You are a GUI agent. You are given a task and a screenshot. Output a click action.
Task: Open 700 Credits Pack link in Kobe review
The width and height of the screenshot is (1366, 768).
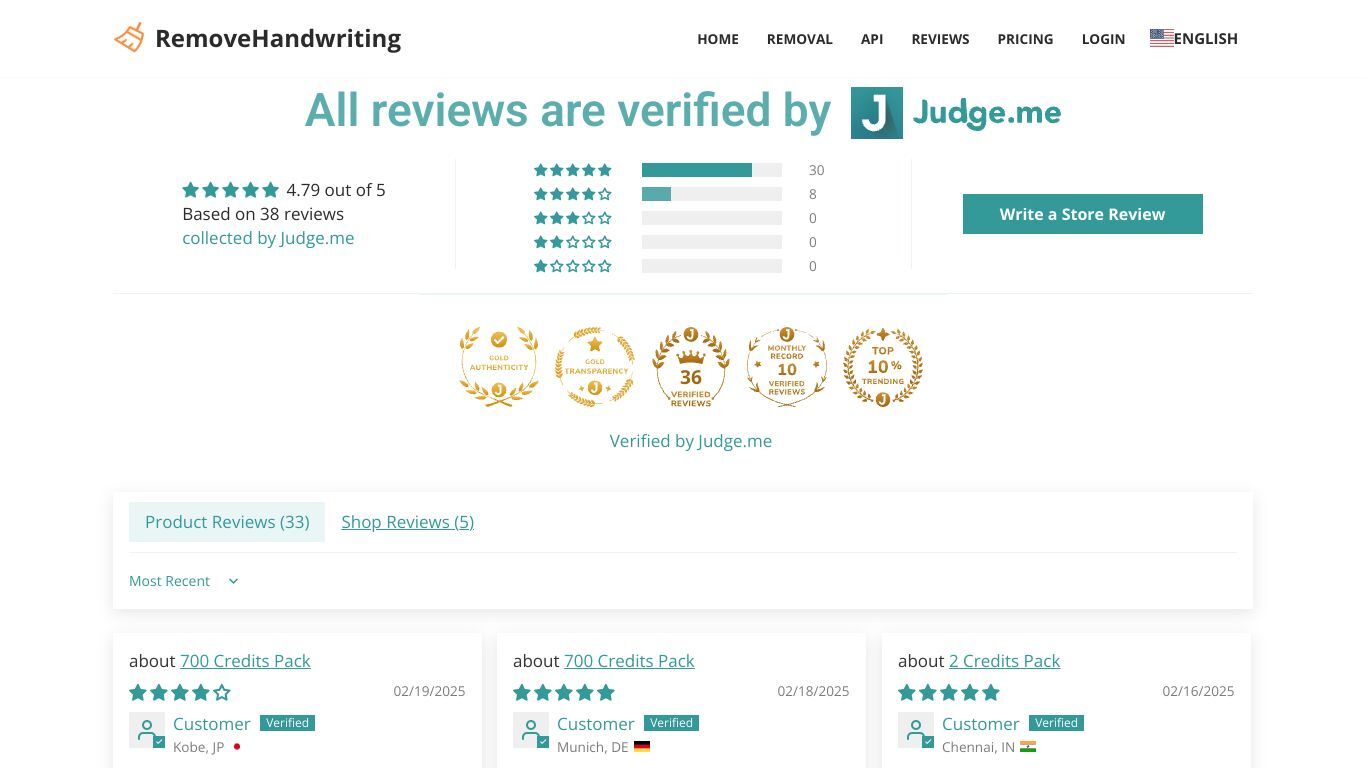pos(245,661)
